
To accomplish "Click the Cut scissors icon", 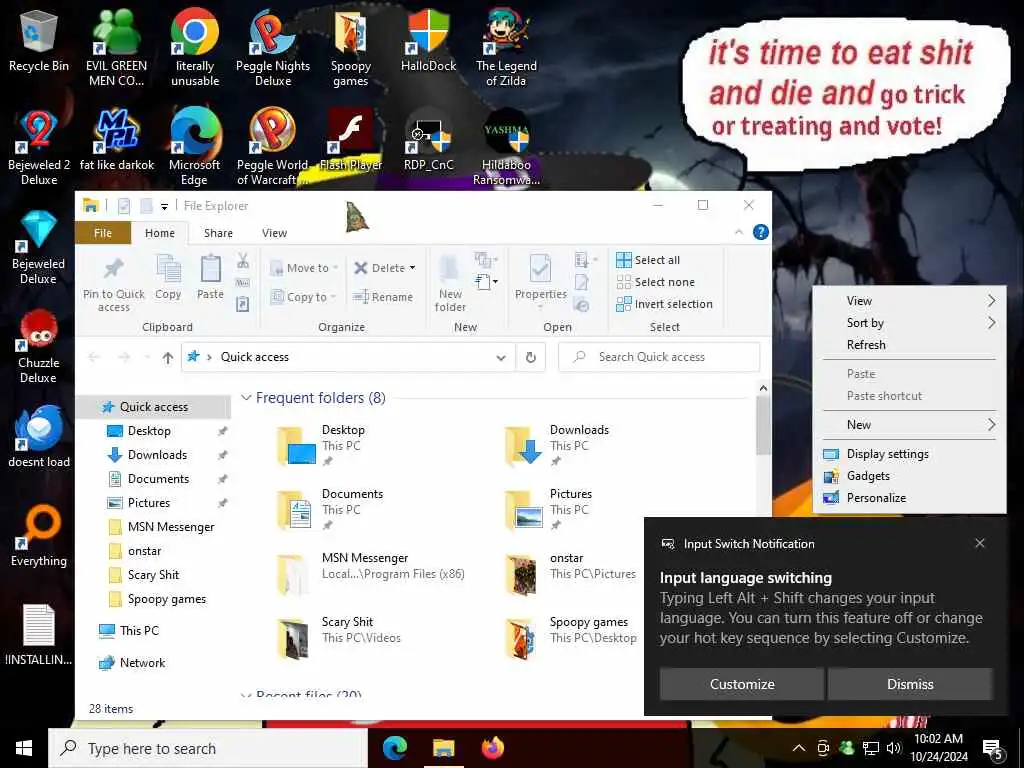I will click(x=243, y=261).
